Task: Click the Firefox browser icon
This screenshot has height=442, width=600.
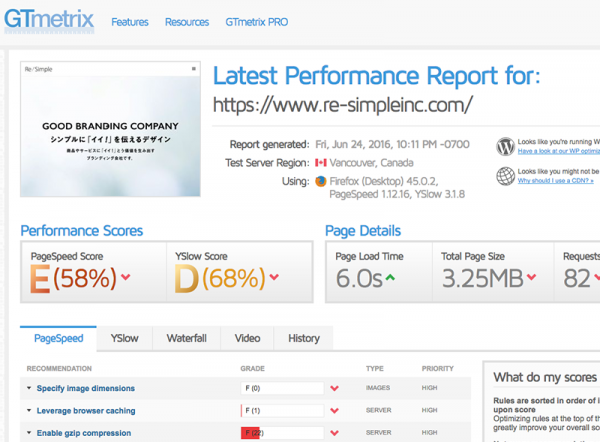Action: [x=321, y=181]
